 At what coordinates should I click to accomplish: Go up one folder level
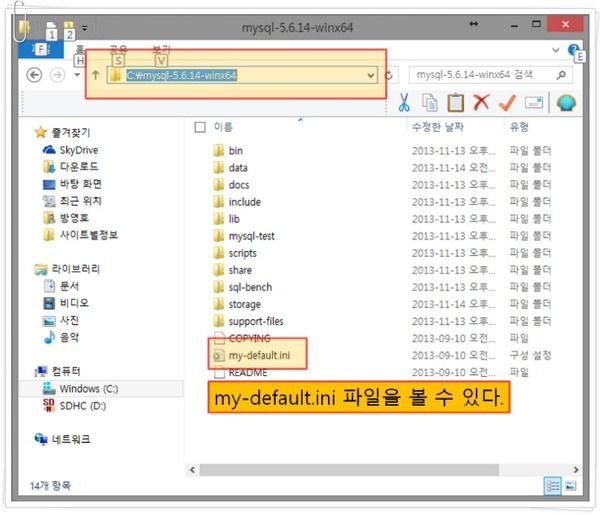tap(95, 75)
